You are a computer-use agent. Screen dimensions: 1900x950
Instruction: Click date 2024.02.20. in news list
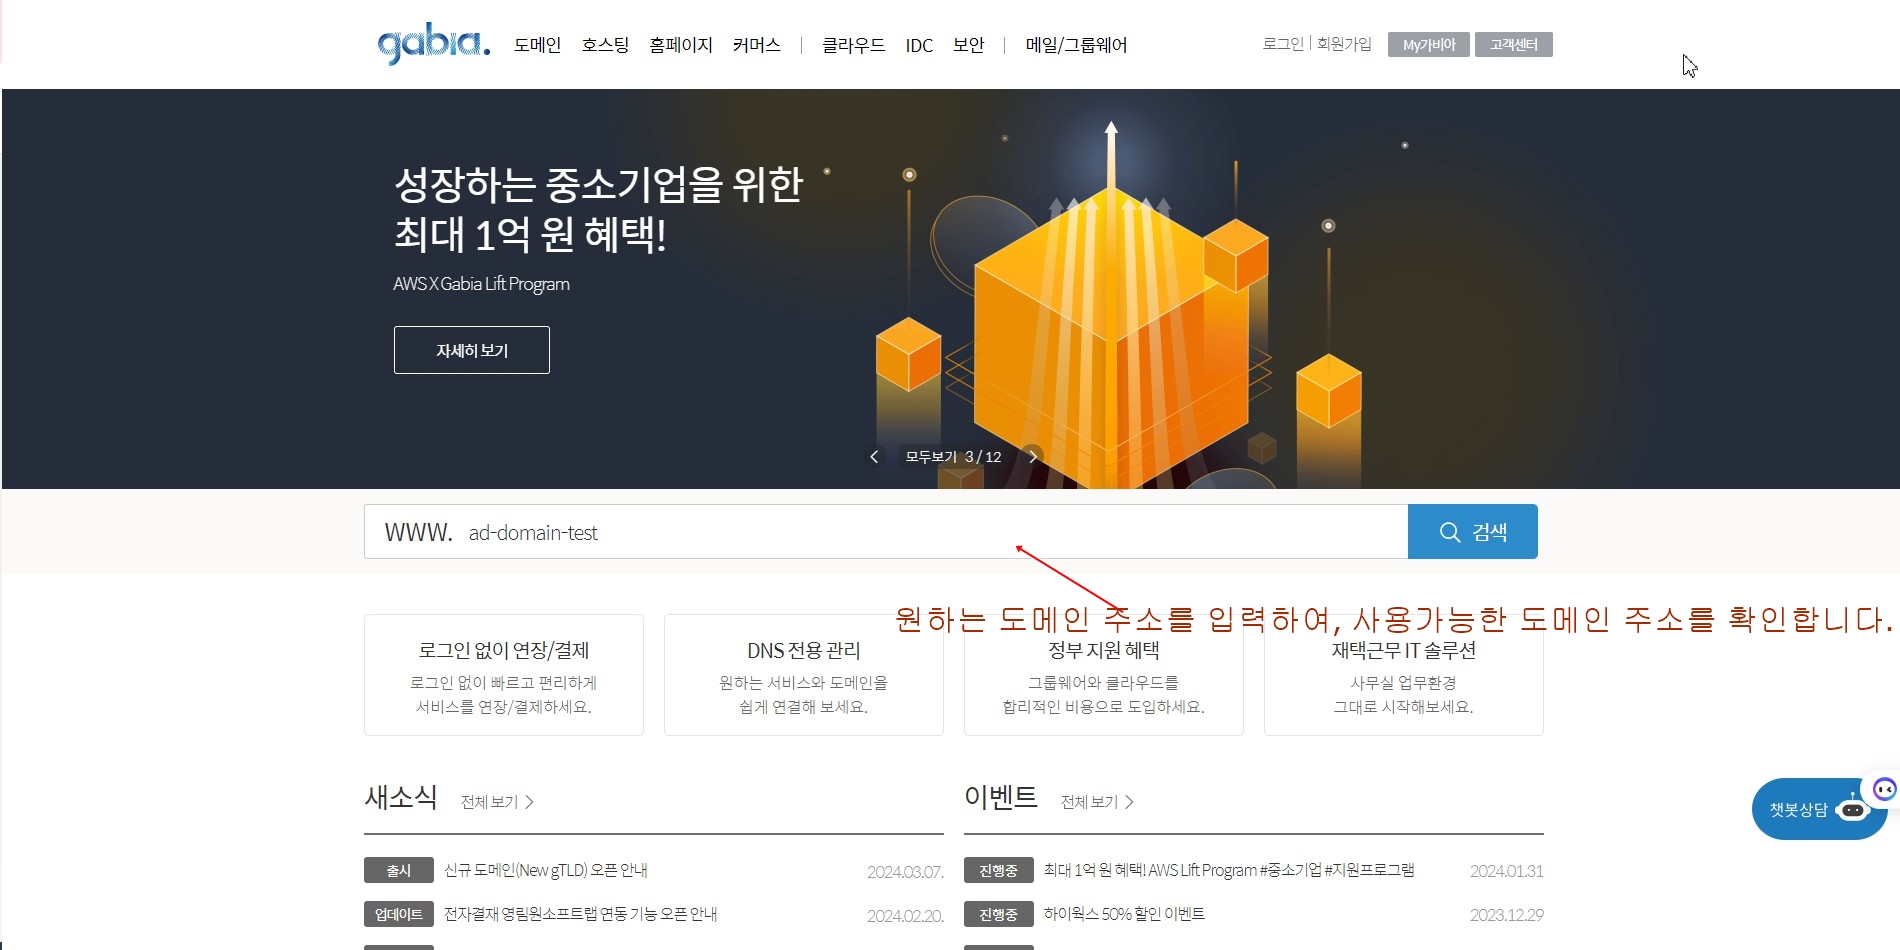click(x=905, y=916)
